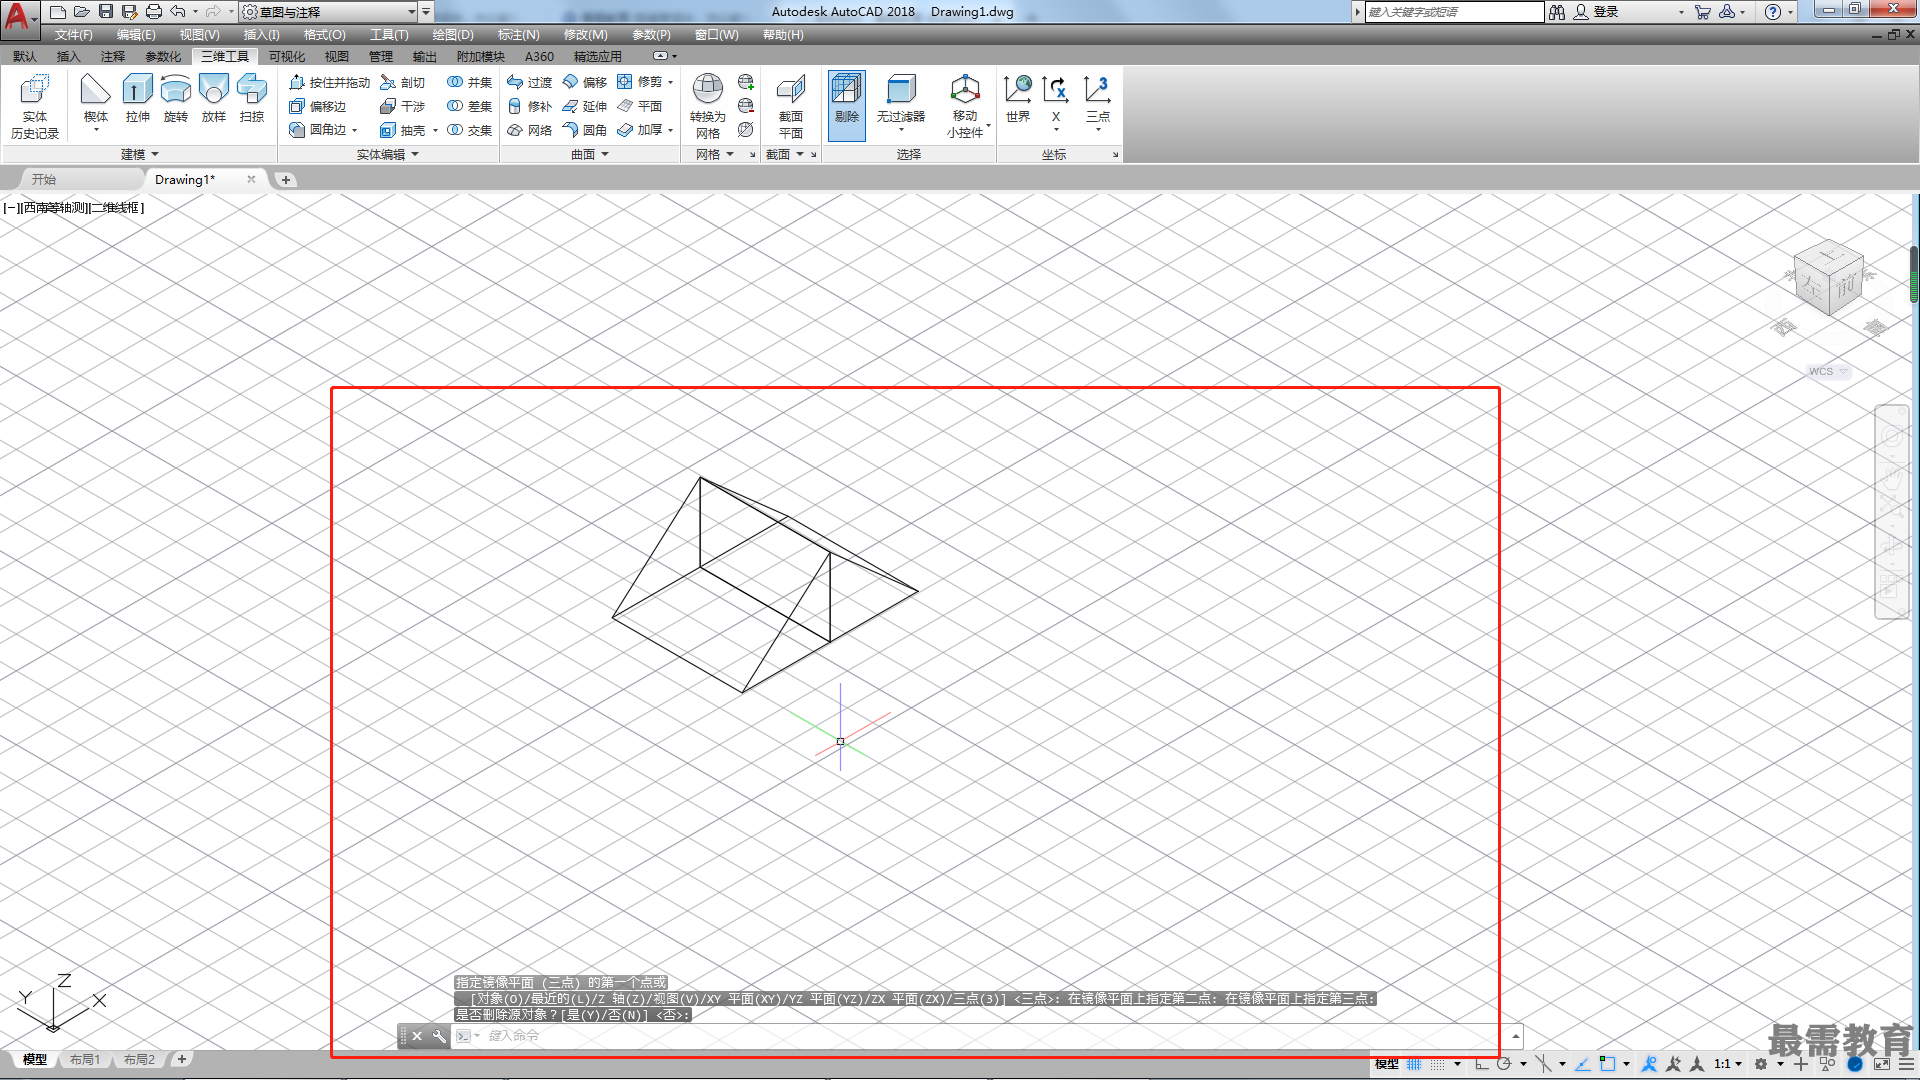Click the keyword search box in title bar
1920x1080 pixels.
tap(1454, 12)
